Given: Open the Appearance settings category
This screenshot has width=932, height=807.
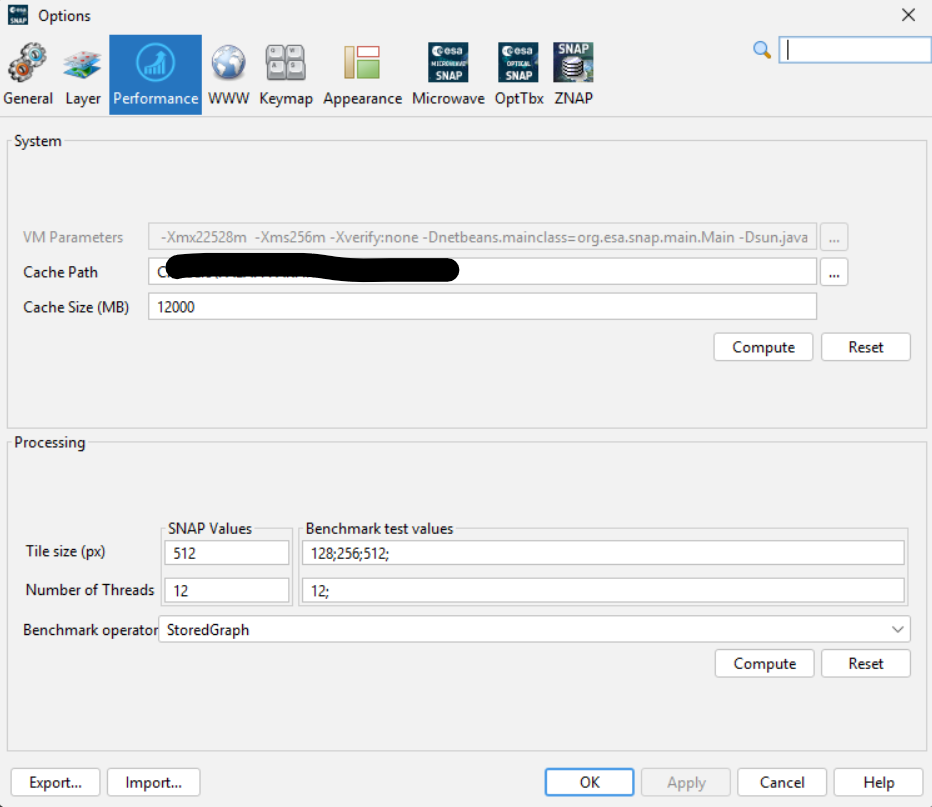Looking at the screenshot, I should [362, 75].
